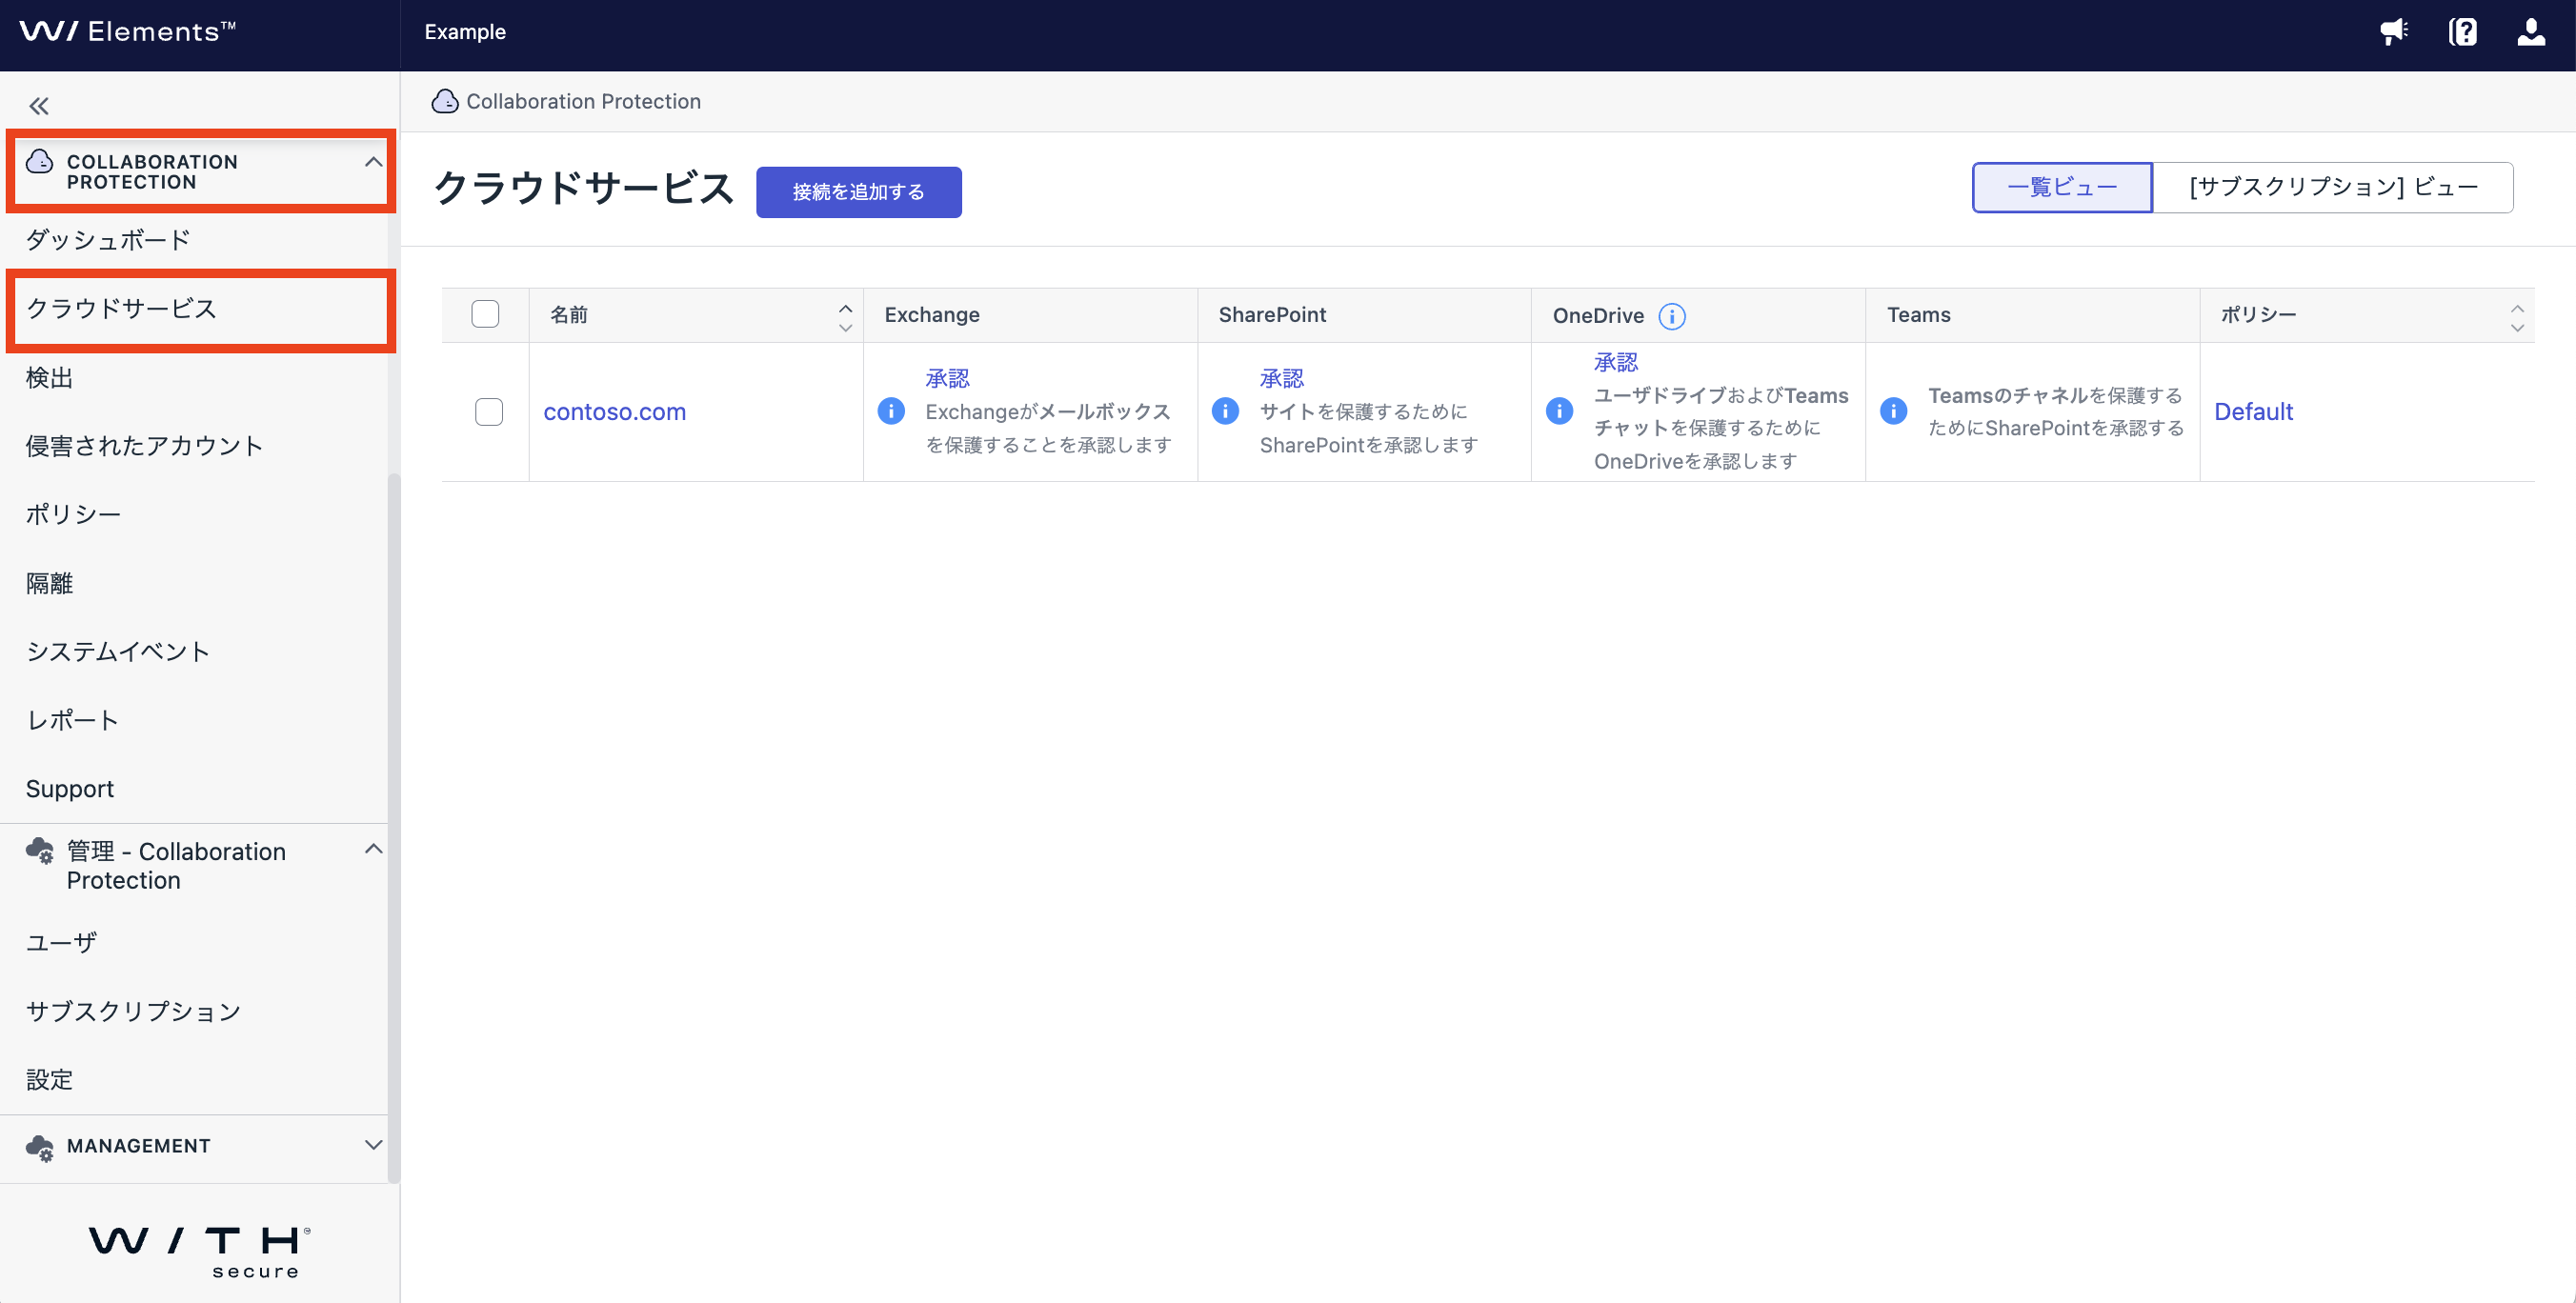Click the sidebar vertical scrollbar

tap(393, 828)
